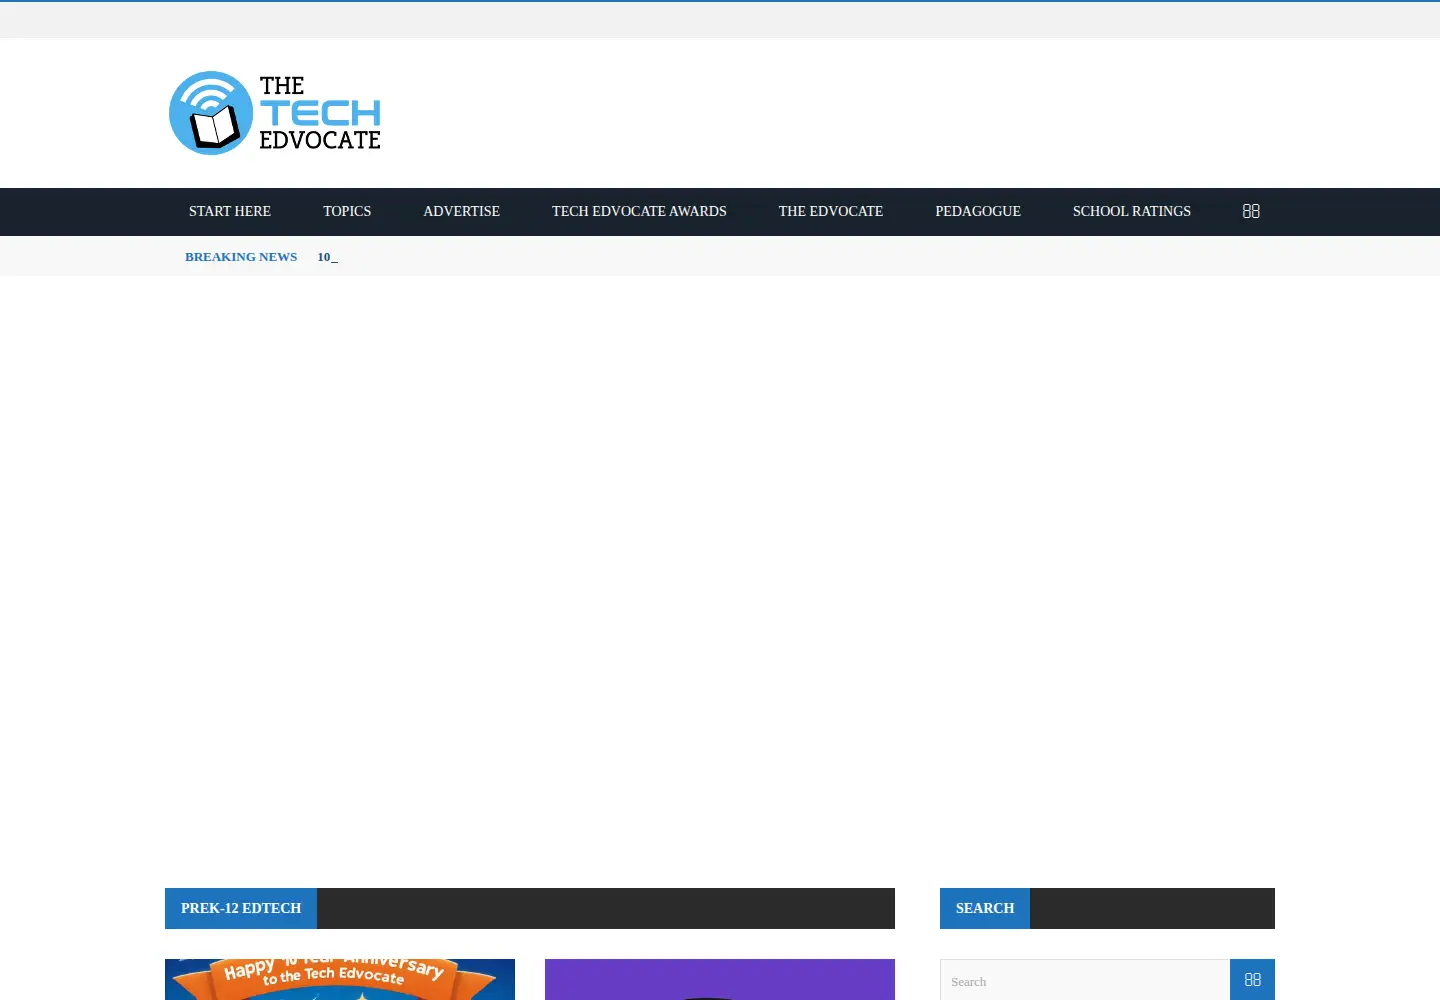Go to the Advertise page
Viewport: 1440px width, 1000px height.
click(x=461, y=211)
